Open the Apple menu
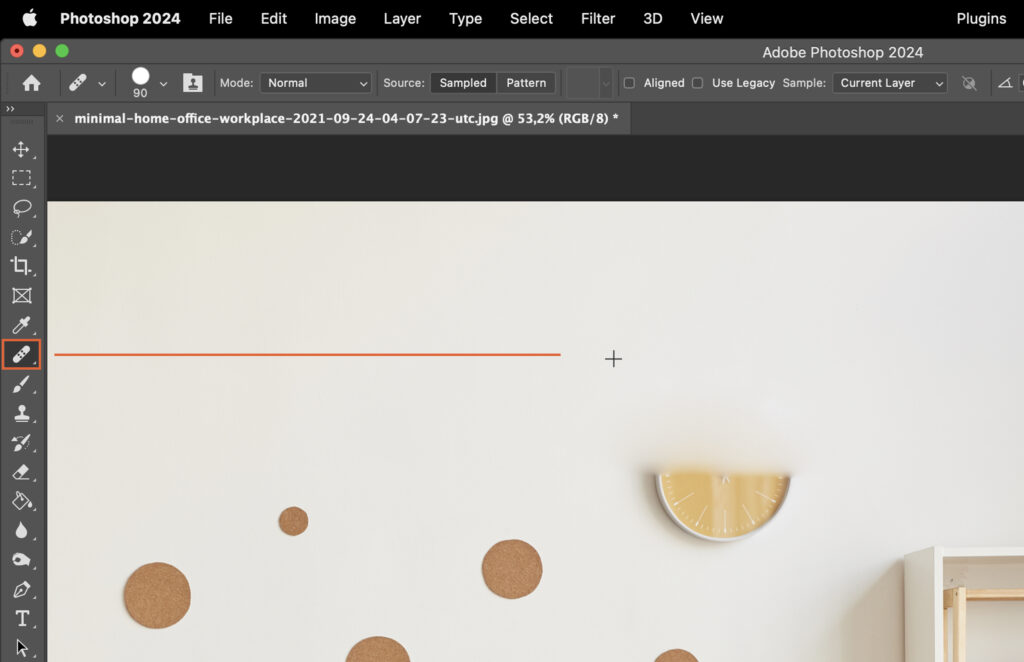1024x662 pixels. 28,18
